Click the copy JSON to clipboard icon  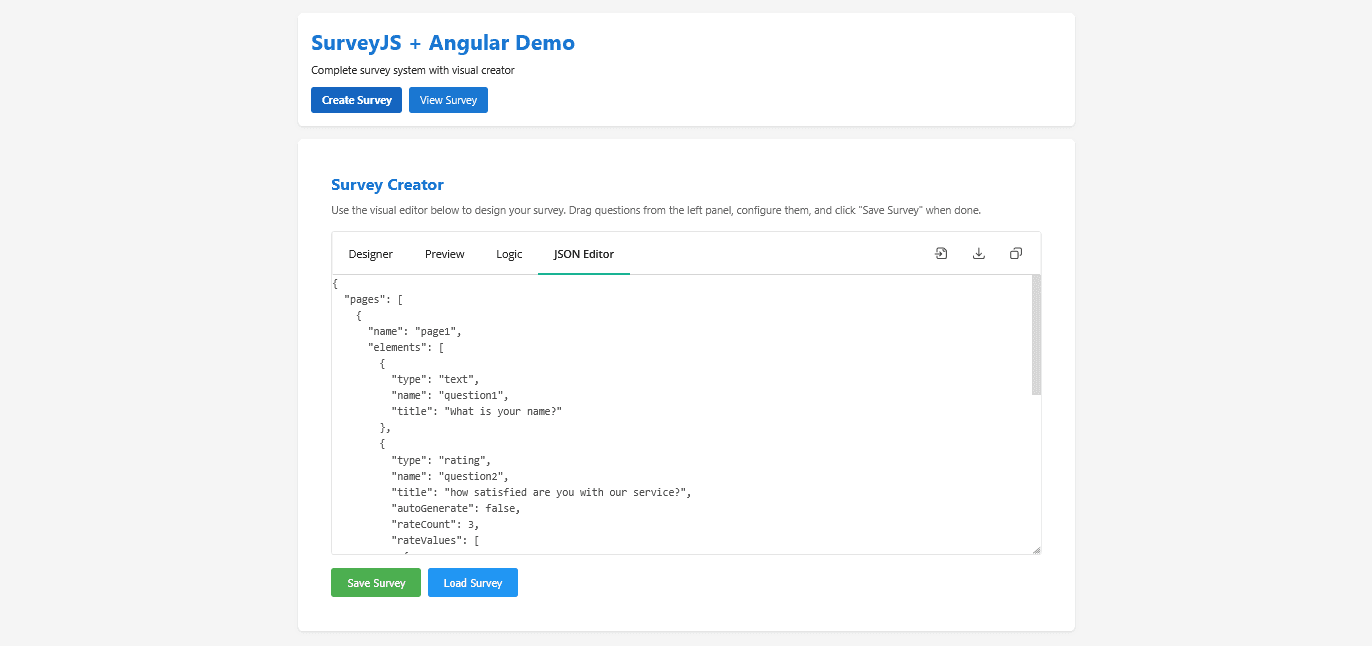1015,253
